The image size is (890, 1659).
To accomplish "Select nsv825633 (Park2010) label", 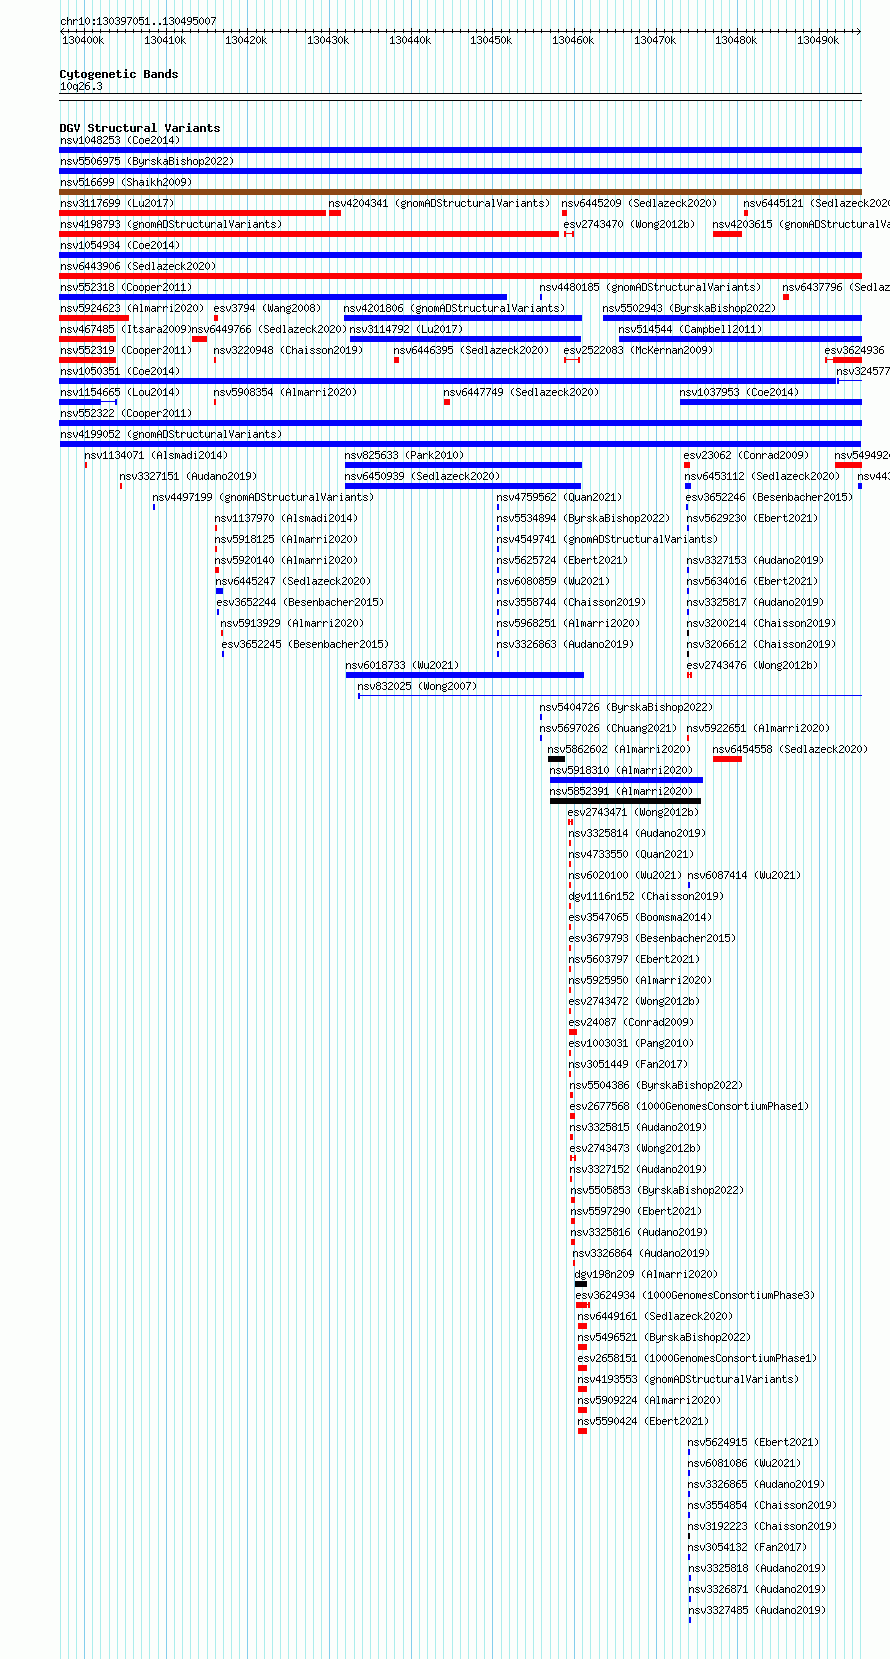I will (404, 455).
